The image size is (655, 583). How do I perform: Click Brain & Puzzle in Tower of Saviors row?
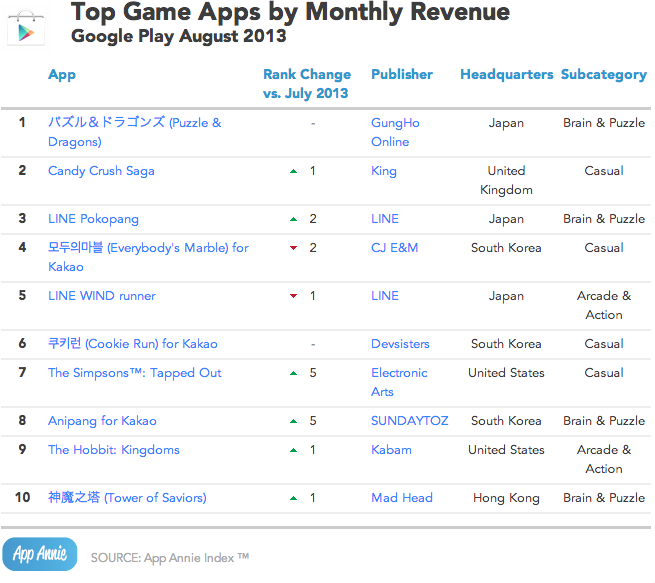[604, 498]
